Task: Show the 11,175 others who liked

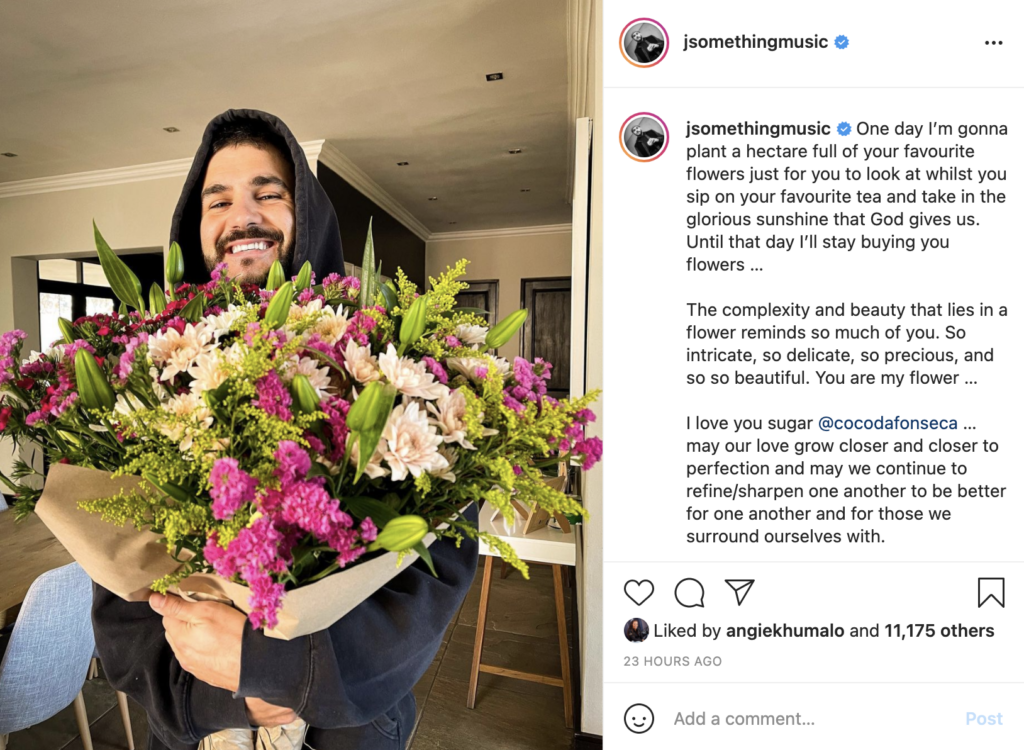Action: [939, 630]
